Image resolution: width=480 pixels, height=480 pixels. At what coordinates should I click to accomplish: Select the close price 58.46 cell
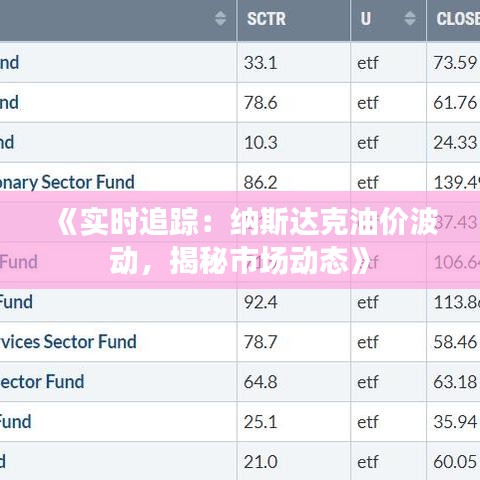454,342
